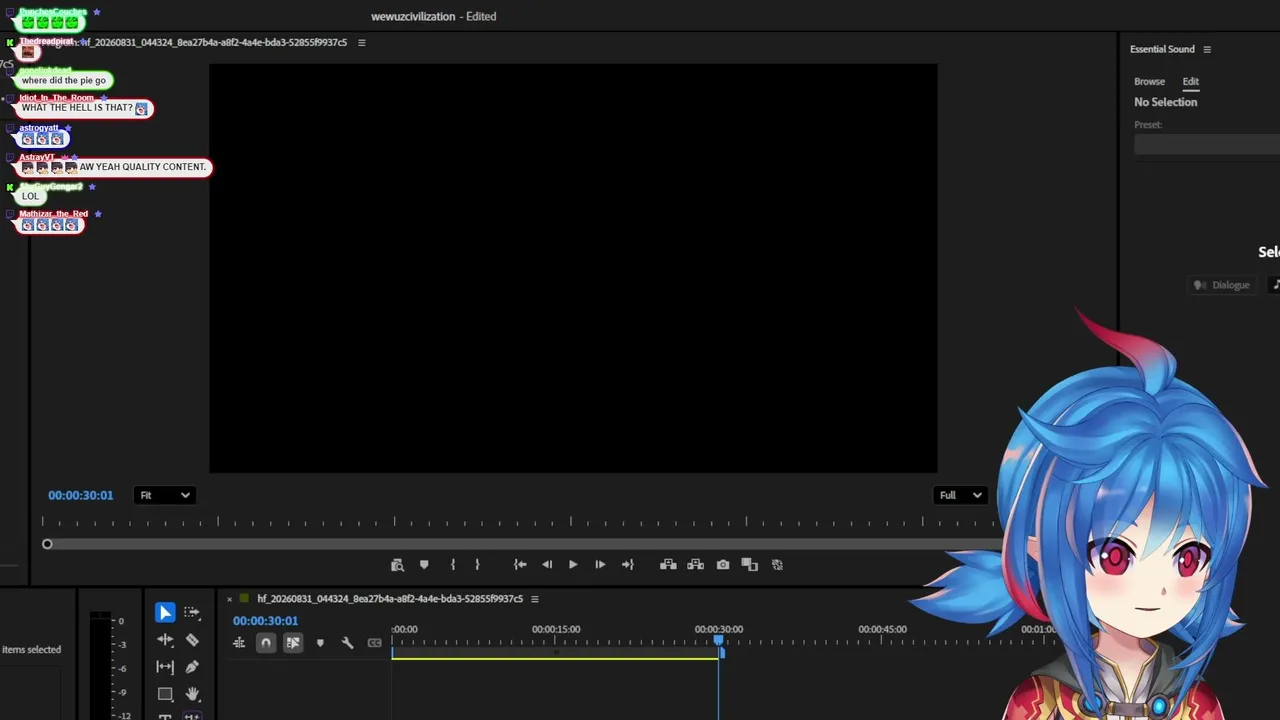Toggle the Proxies button

777,565
